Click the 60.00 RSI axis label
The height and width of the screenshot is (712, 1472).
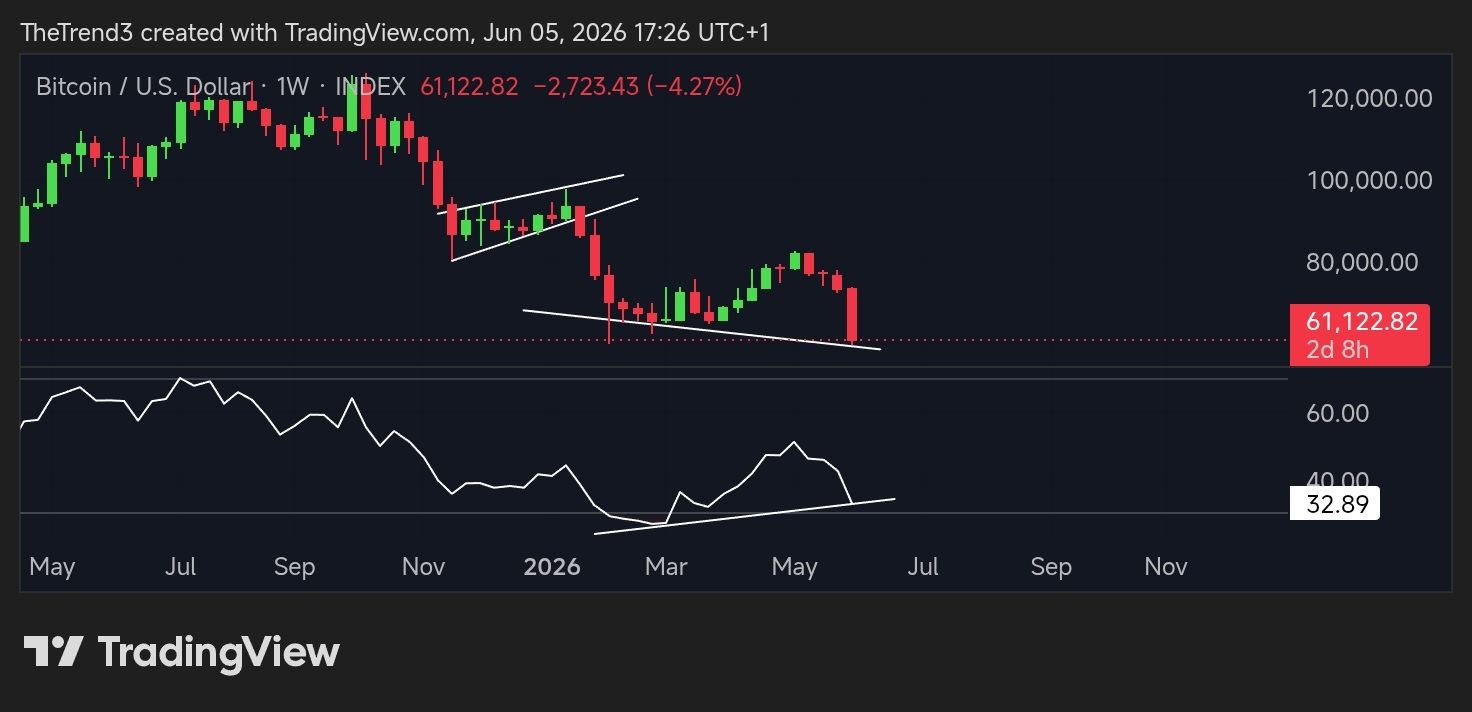(x=1338, y=413)
